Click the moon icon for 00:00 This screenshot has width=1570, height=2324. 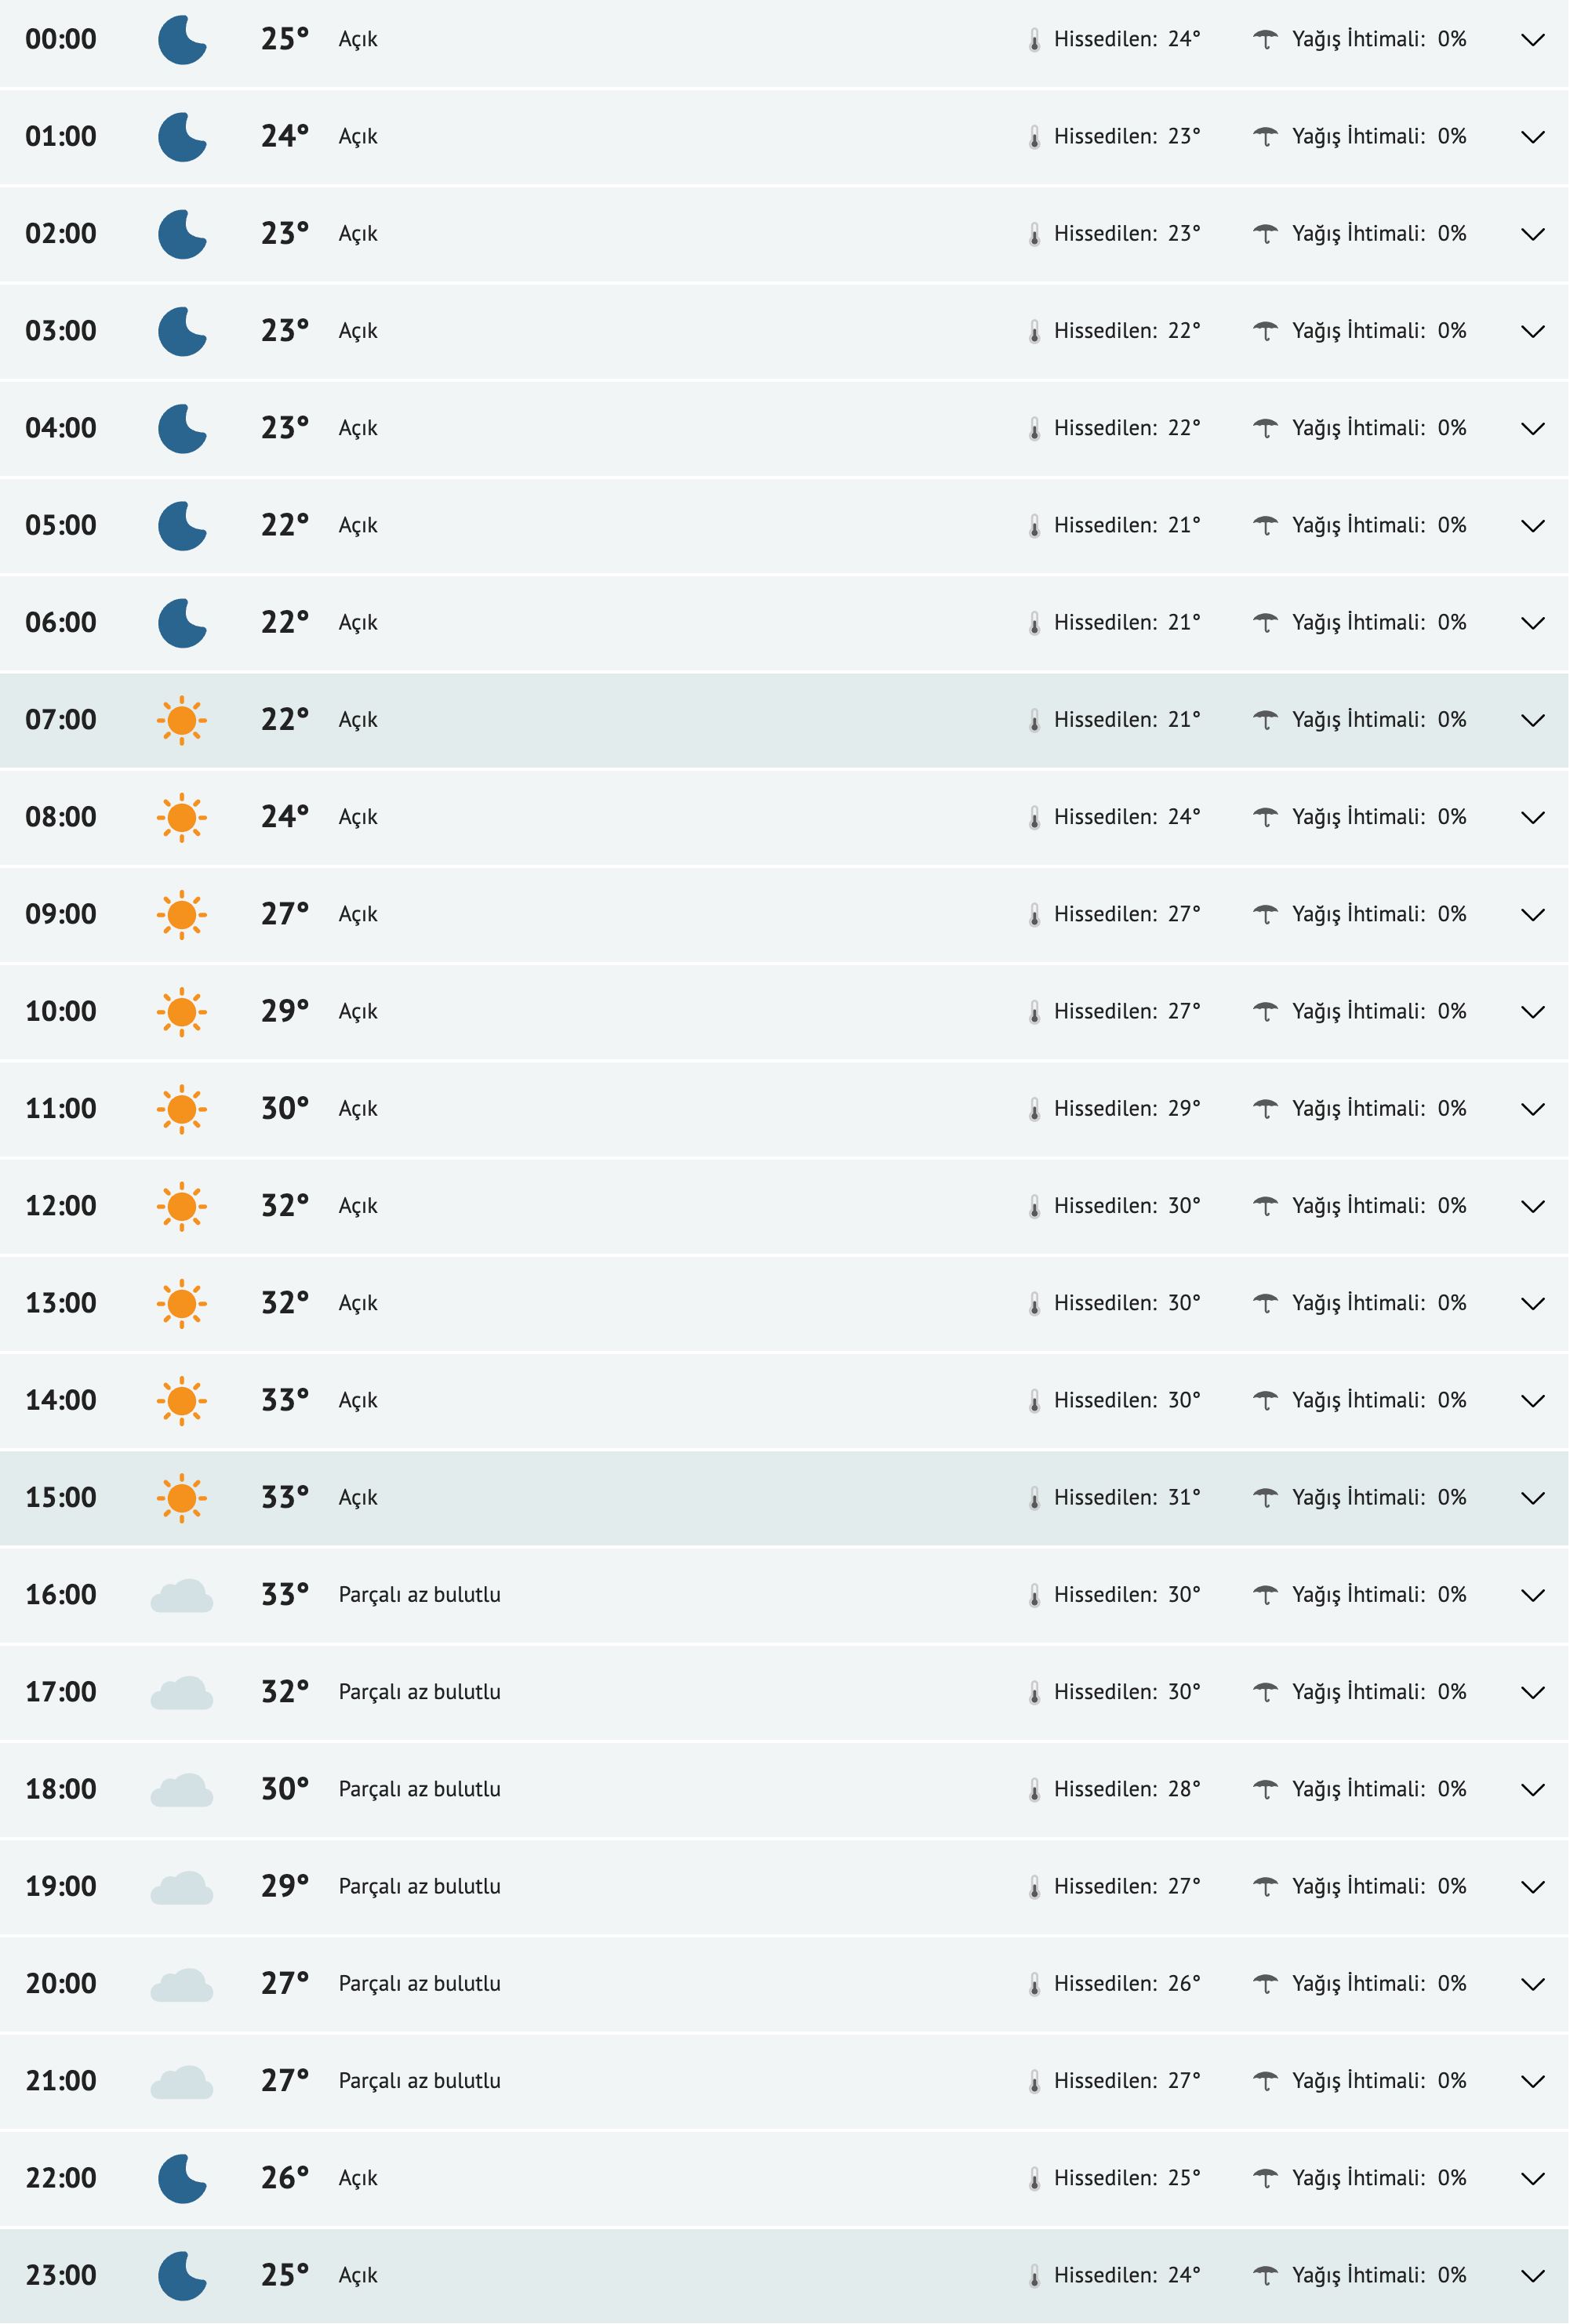182,40
